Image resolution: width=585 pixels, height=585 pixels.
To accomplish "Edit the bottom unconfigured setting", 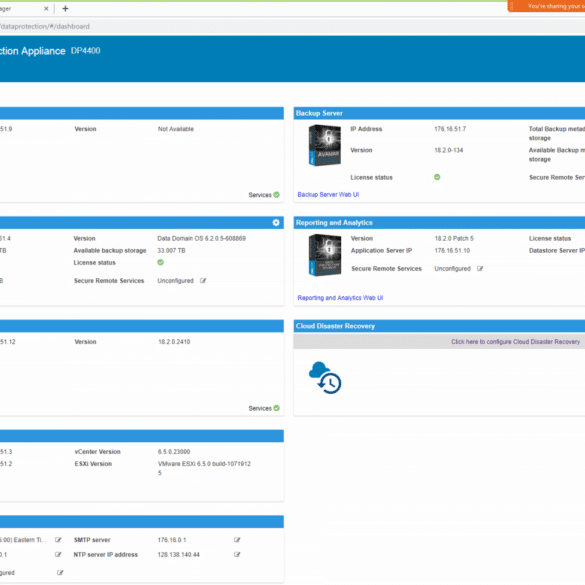I will click(60, 573).
